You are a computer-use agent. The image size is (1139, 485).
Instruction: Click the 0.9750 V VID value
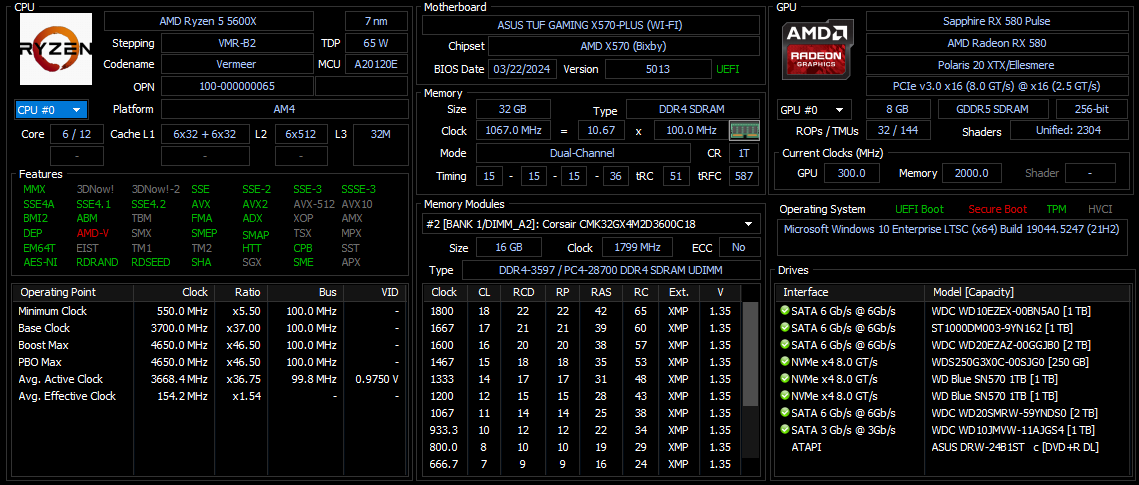(376, 379)
